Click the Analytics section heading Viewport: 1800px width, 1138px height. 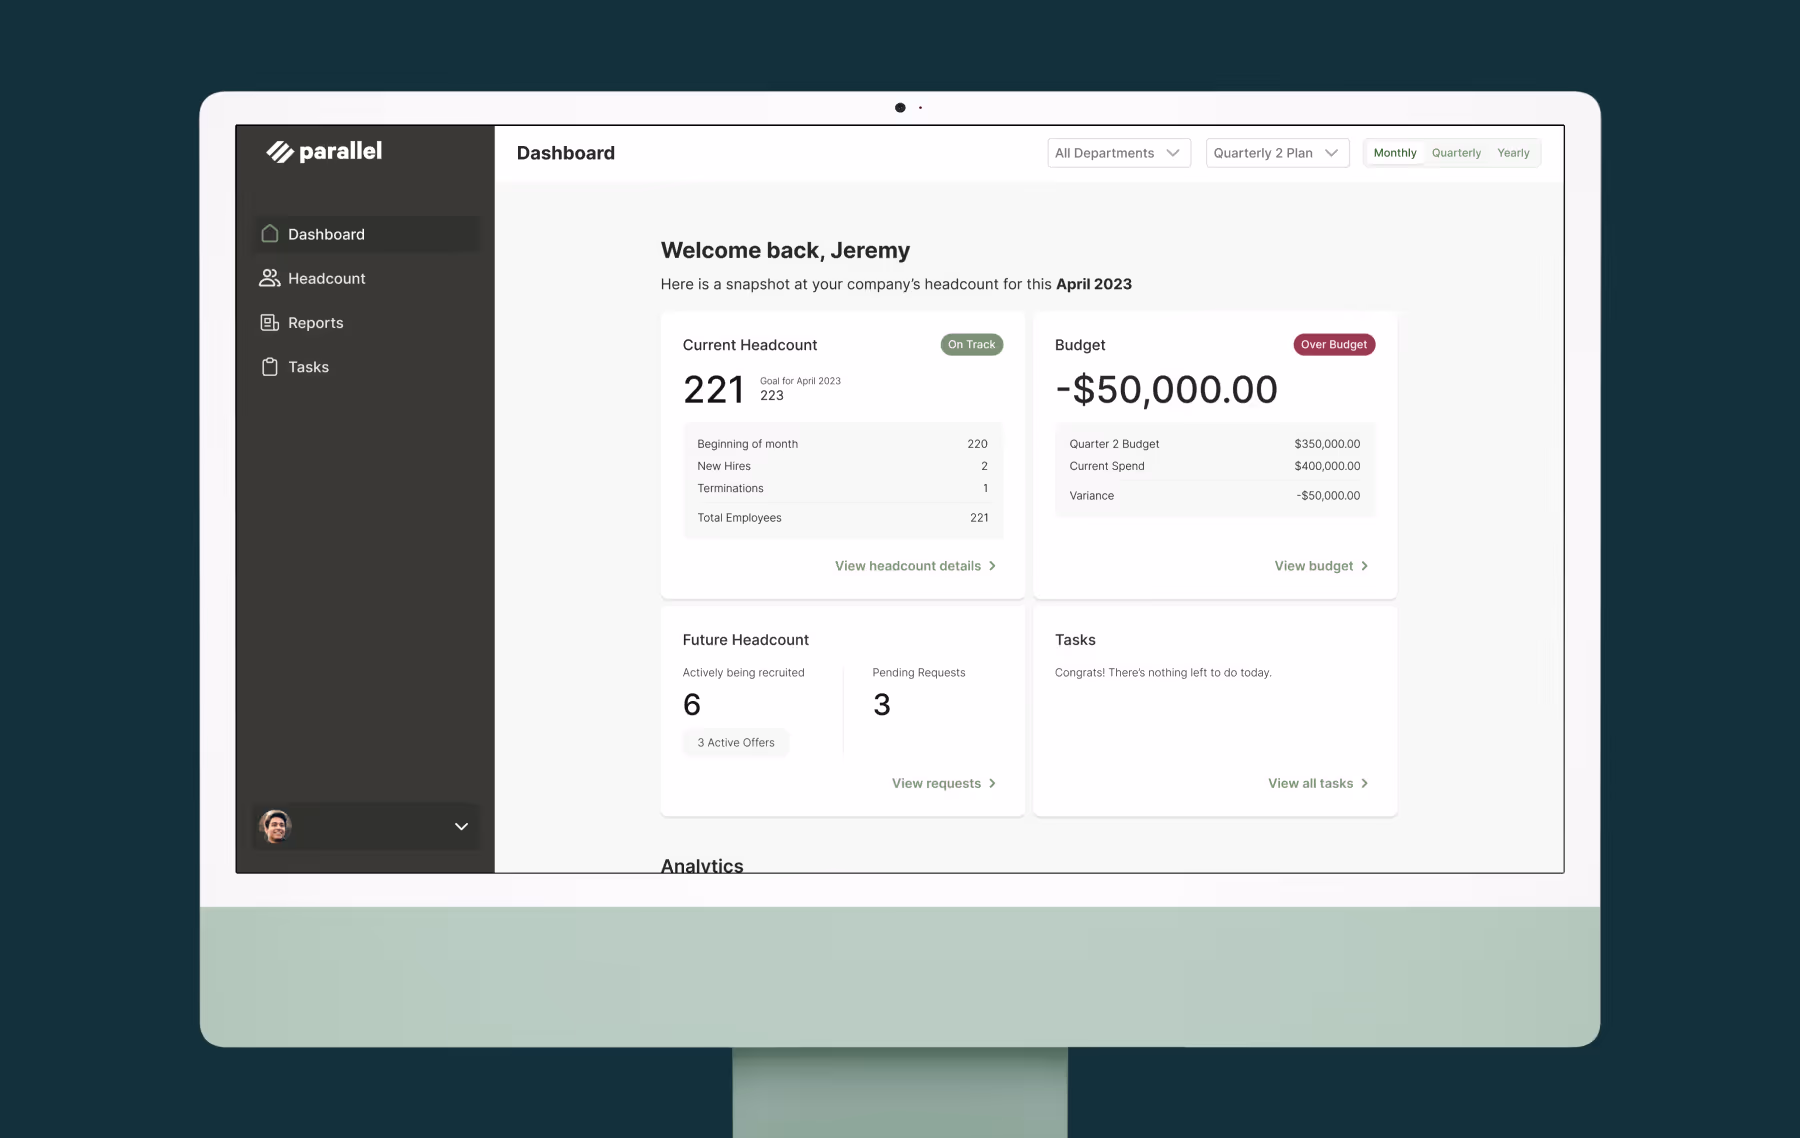pos(701,865)
